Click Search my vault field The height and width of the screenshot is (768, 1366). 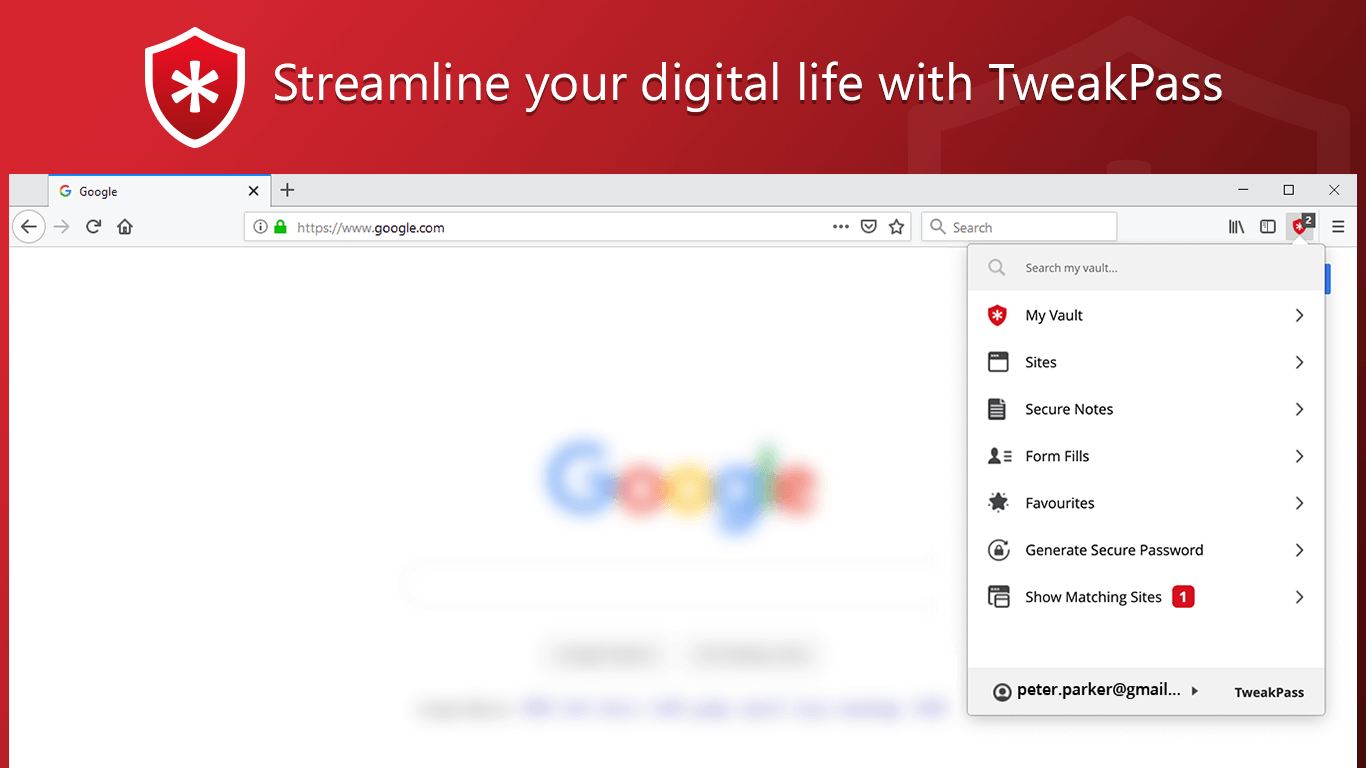click(x=1146, y=268)
